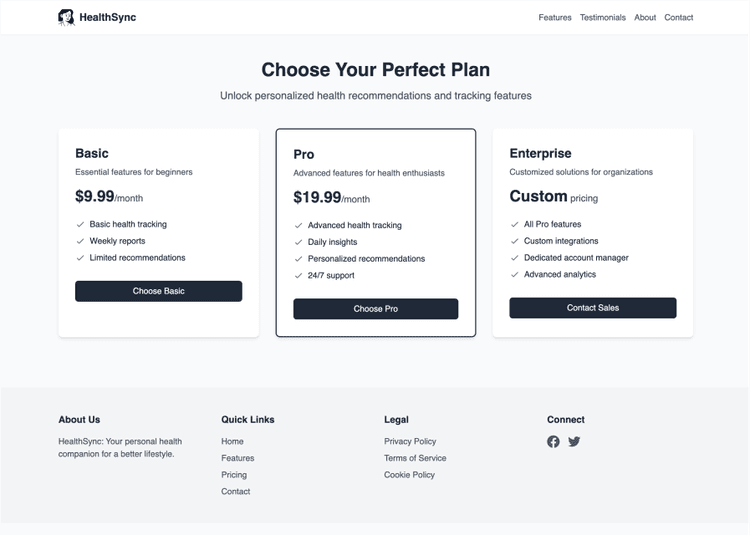Click the HealthSync brand name text
This screenshot has height=535, width=750.
click(x=108, y=17)
